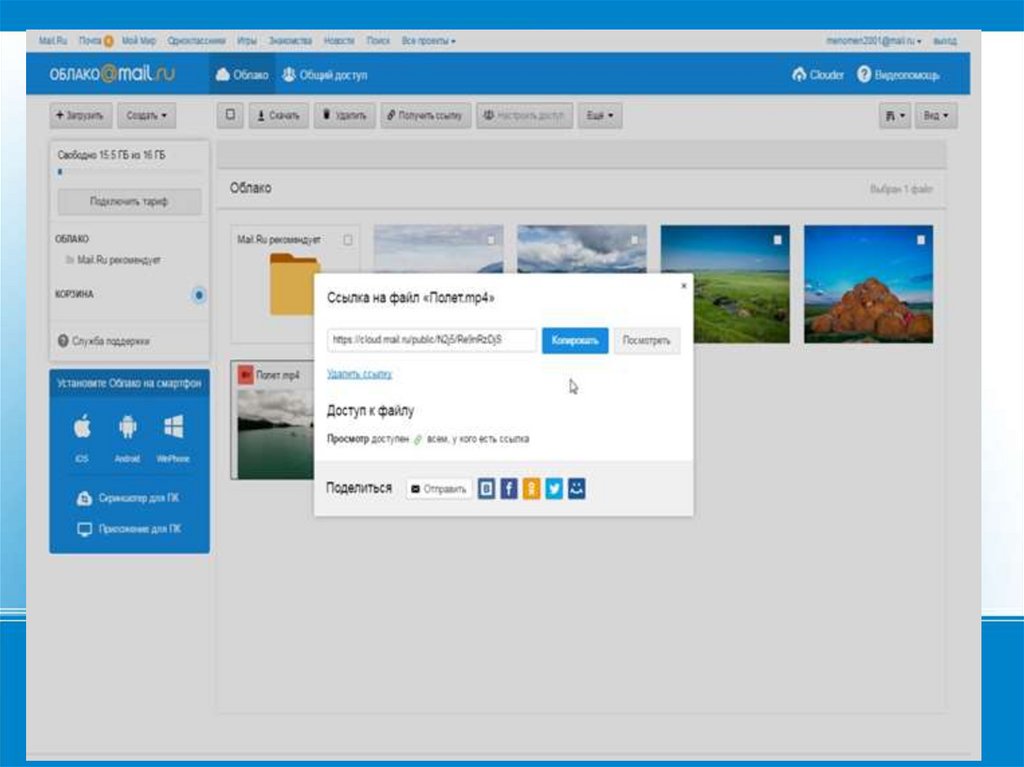Open the Mail.Ru рекомендует folder icon
The image size is (1024, 767).
point(293,284)
